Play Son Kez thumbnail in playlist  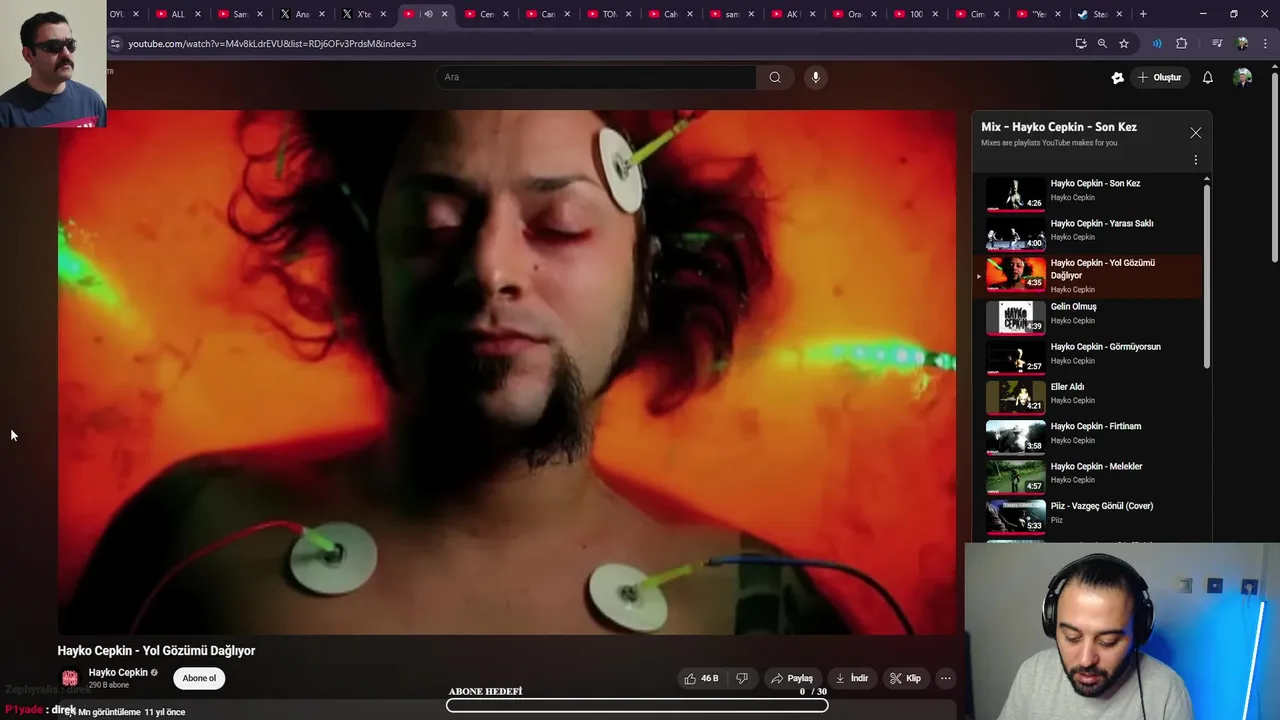click(1015, 193)
